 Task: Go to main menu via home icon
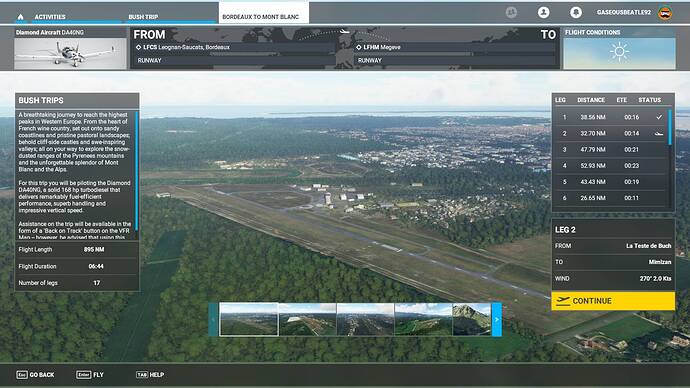pos(20,17)
